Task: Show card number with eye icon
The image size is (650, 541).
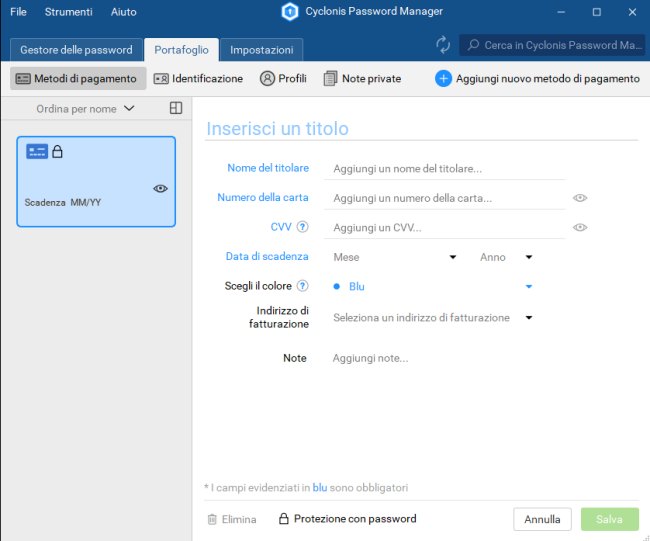Action: click(x=580, y=198)
